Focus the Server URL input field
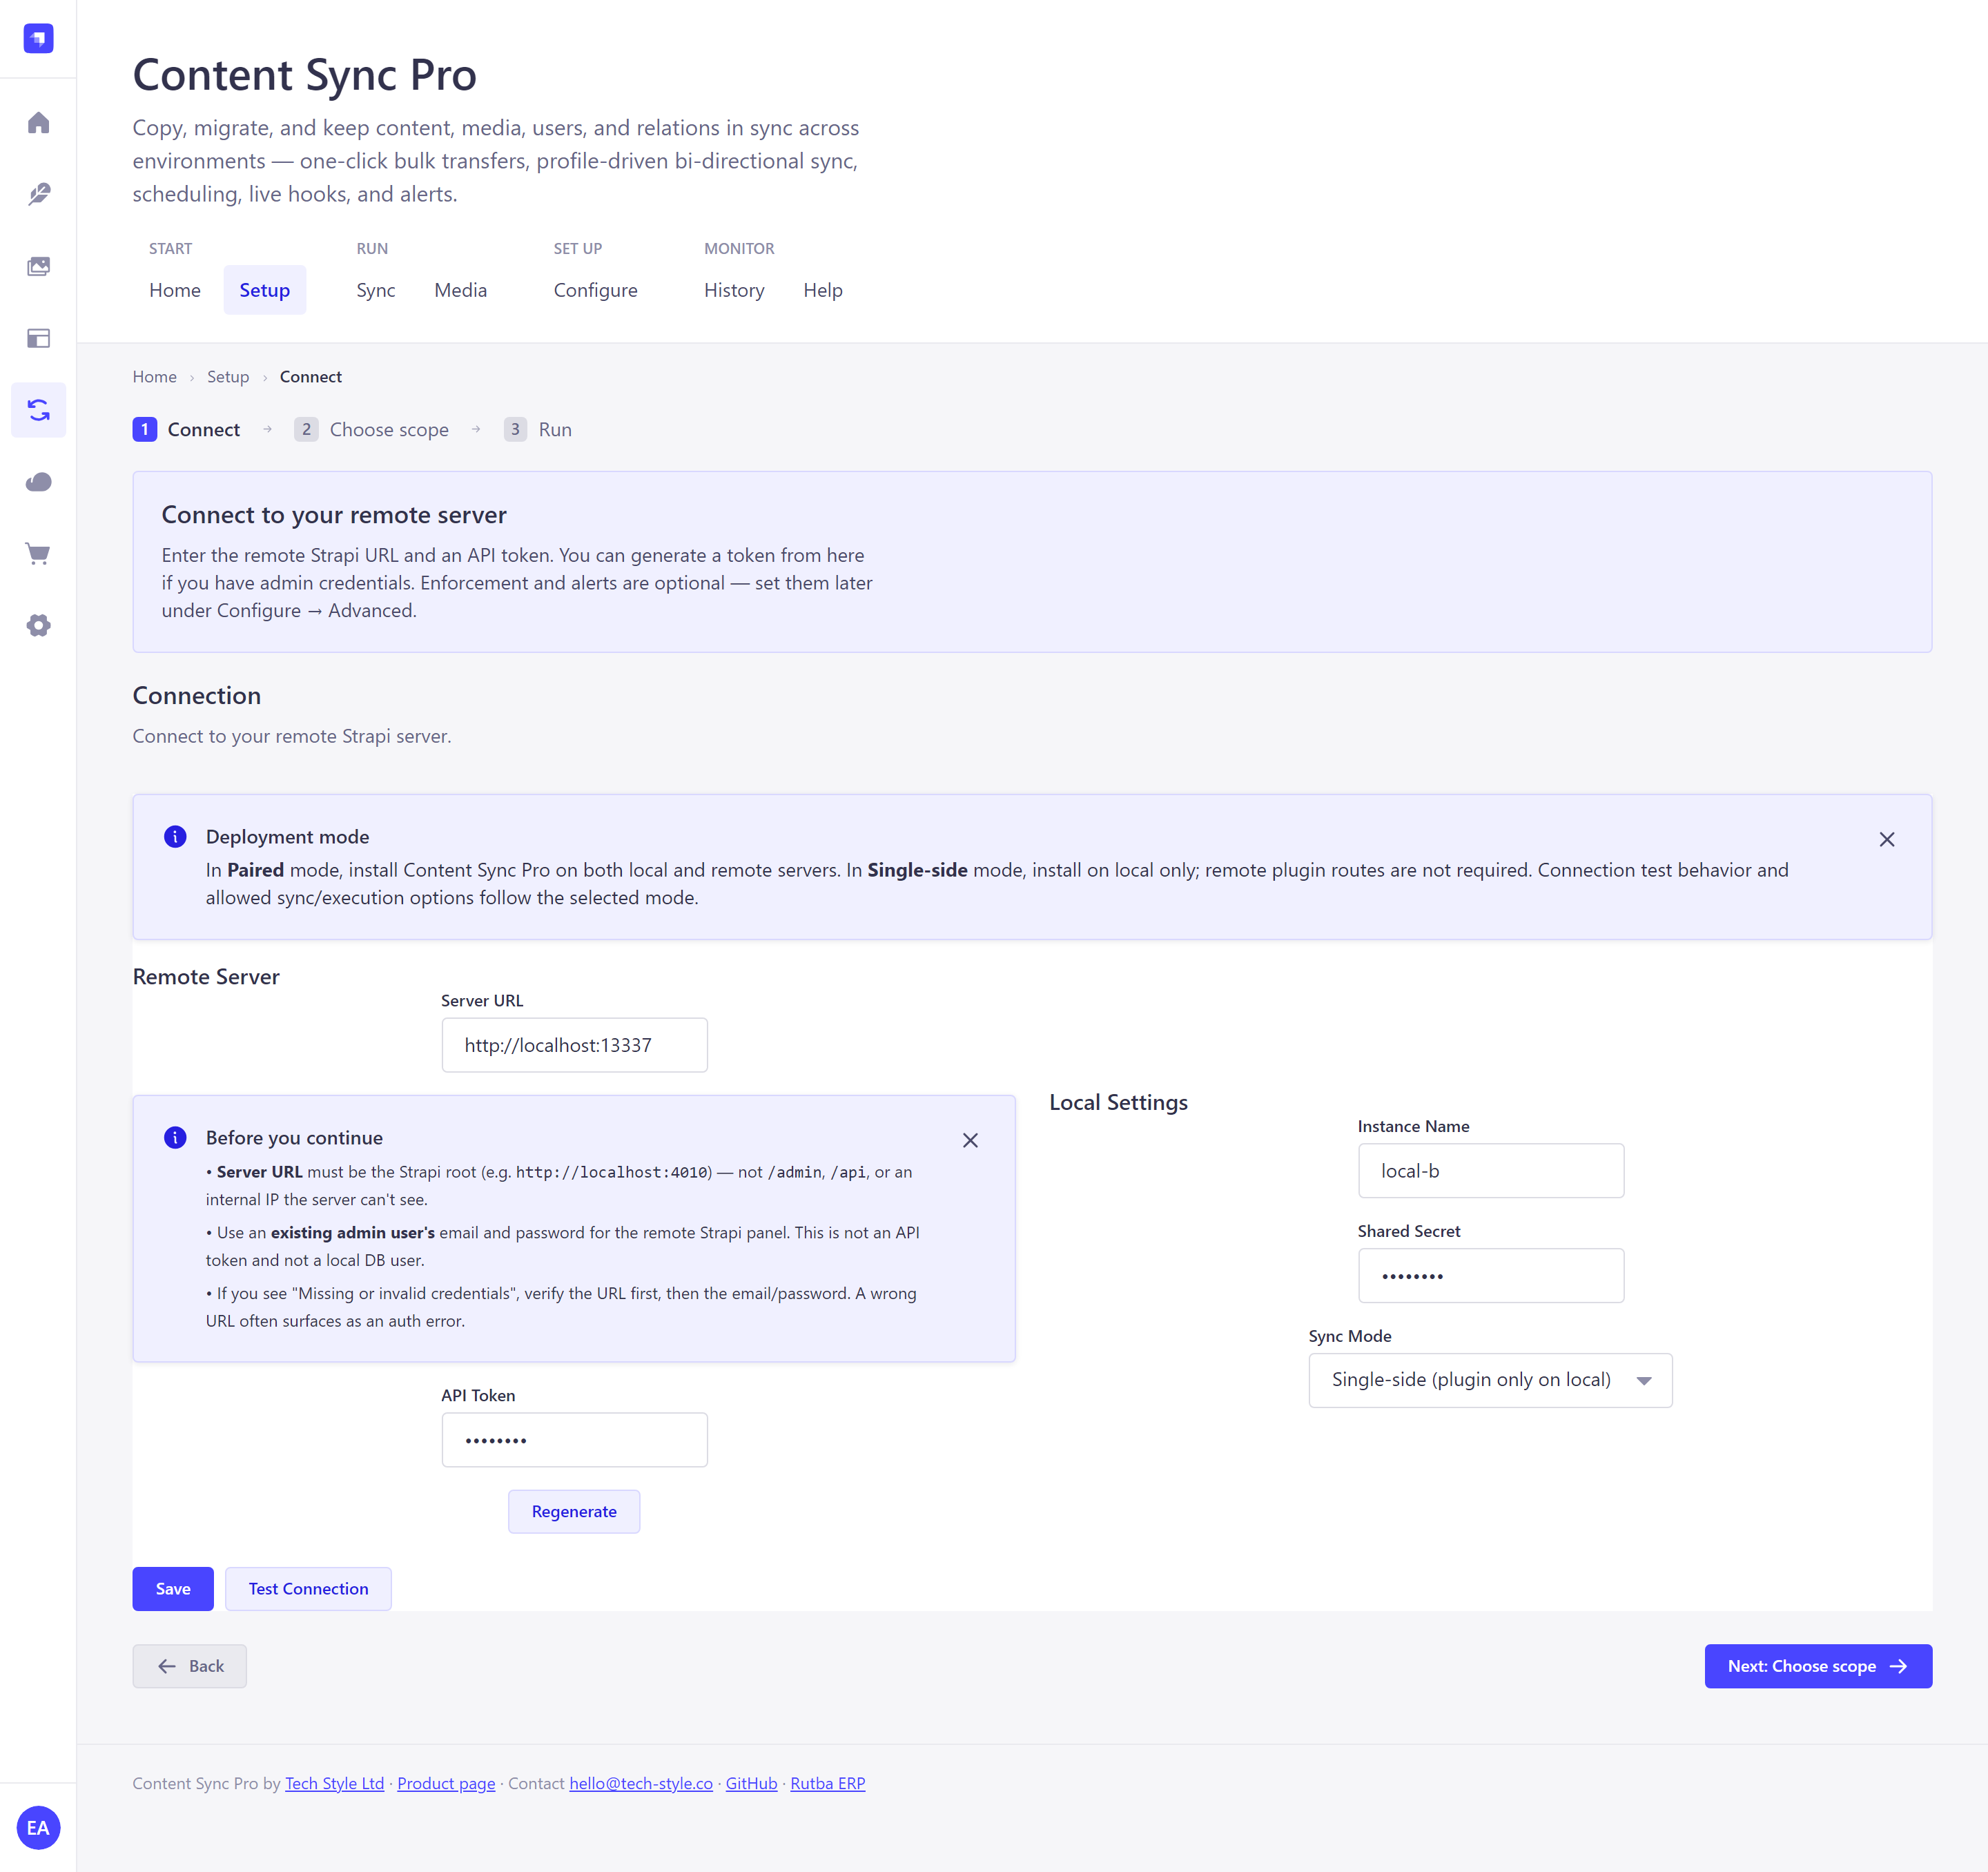The height and width of the screenshot is (1872, 1988). (574, 1045)
